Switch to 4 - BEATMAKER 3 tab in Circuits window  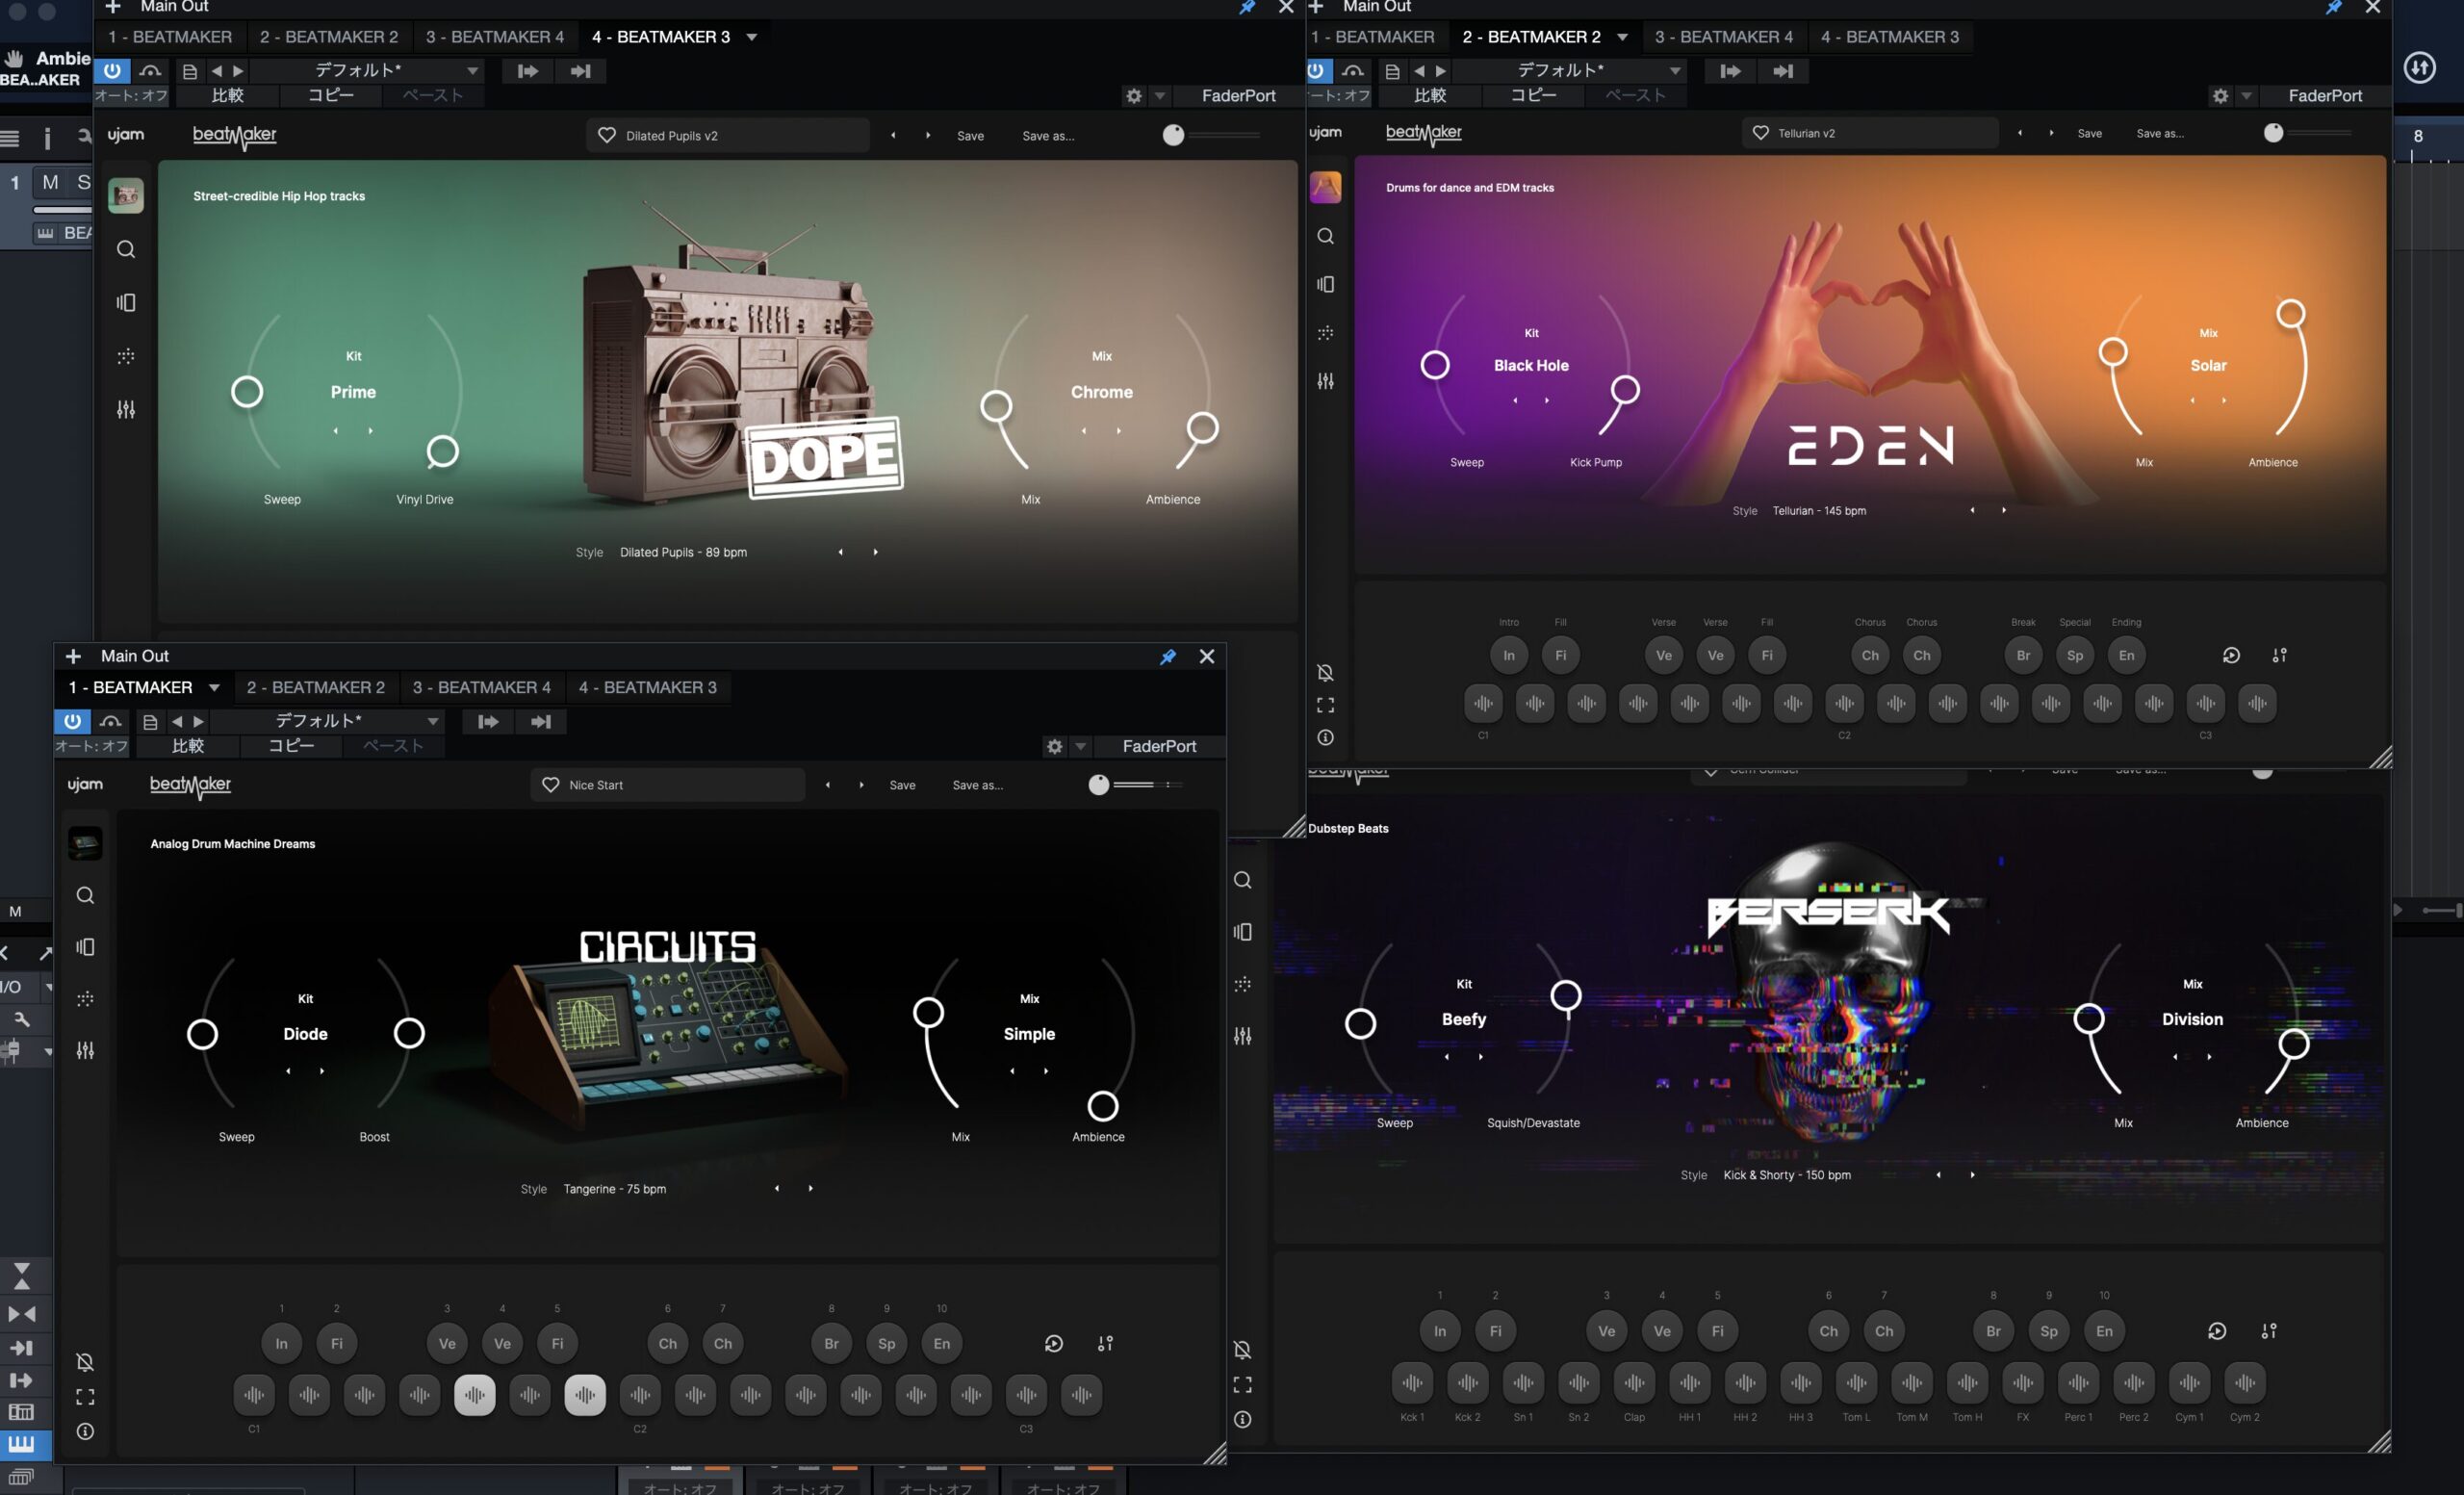pyautogui.click(x=648, y=687)
